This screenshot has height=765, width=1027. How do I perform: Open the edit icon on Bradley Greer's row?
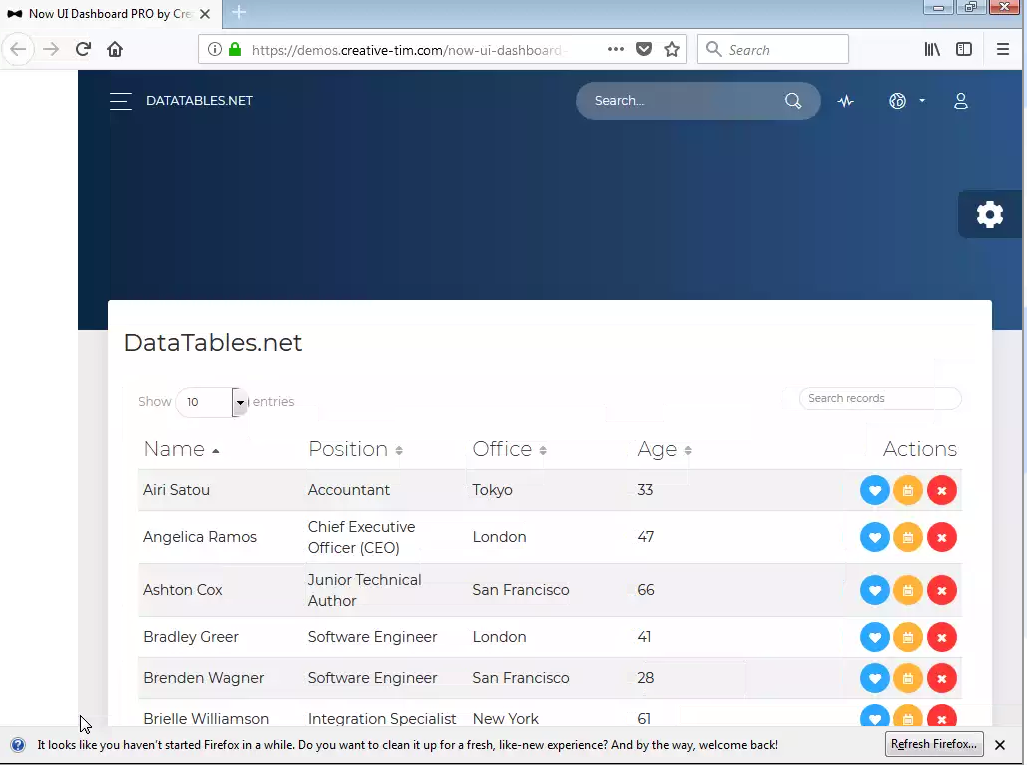tap(908, 637)
